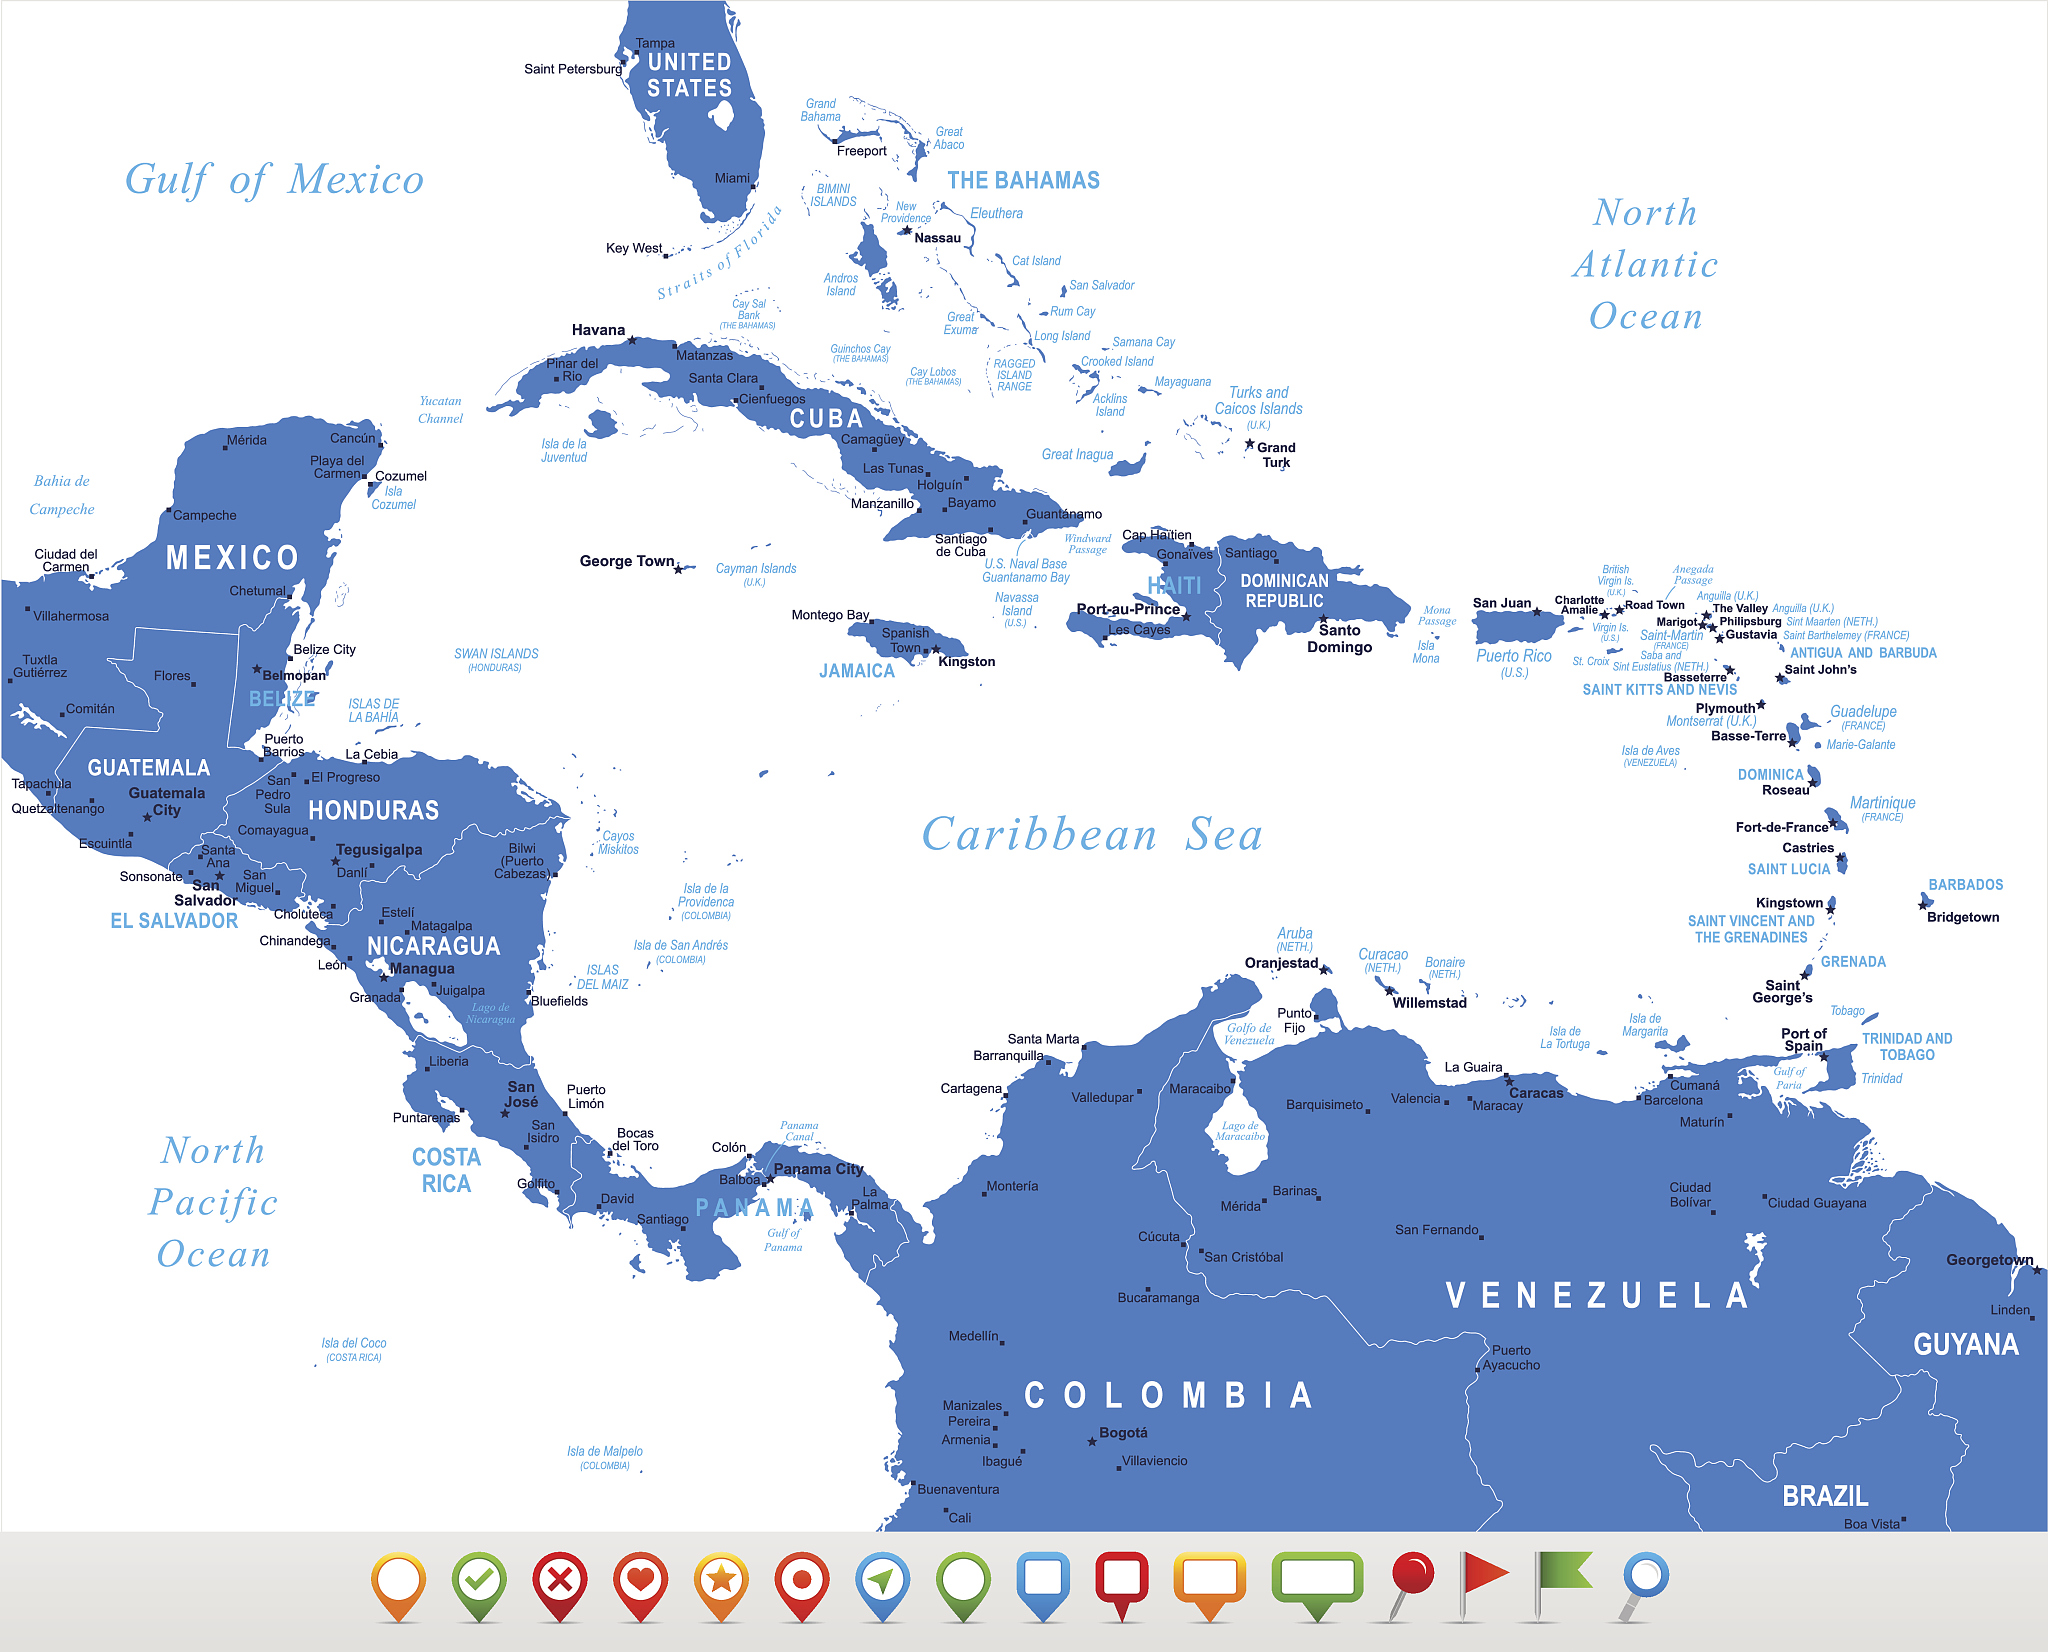Click the BARBADOS label
The width and height of the screenshot is (2048, 1652).
click(1966, 885)
